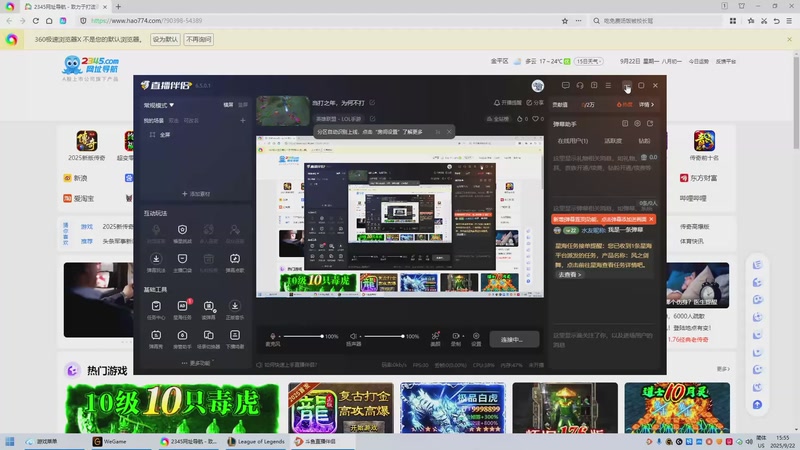Expand 更多功能 at the tools bottom
The image size is (800, 450).
197,363
